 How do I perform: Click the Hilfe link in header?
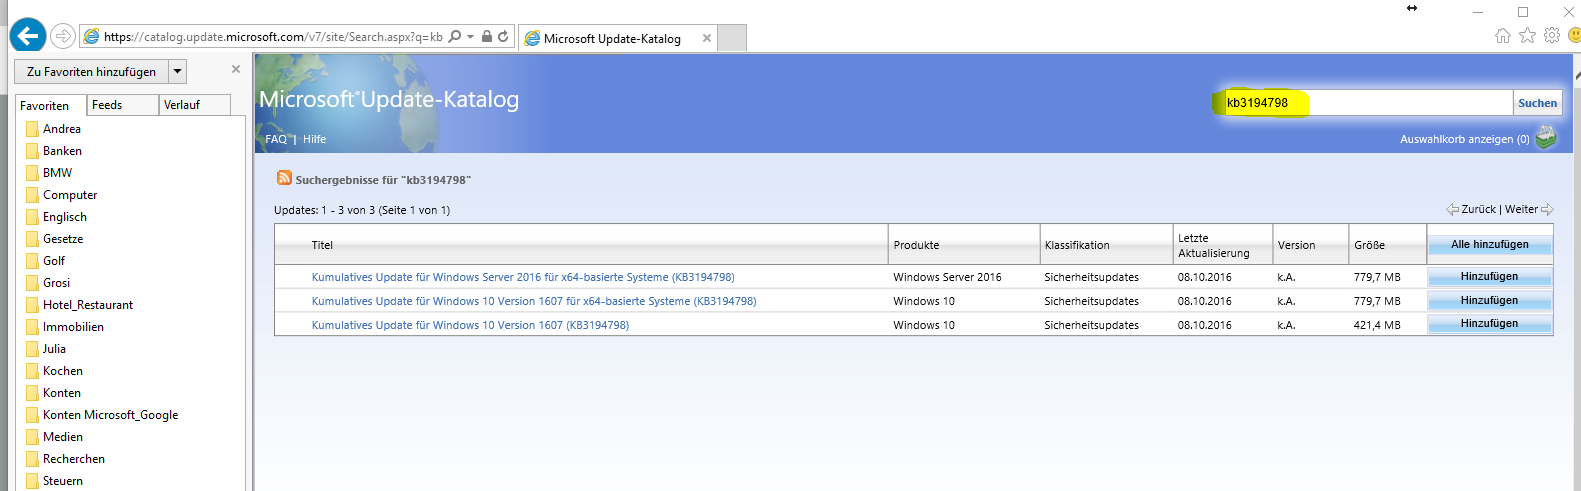coord(314,139)
